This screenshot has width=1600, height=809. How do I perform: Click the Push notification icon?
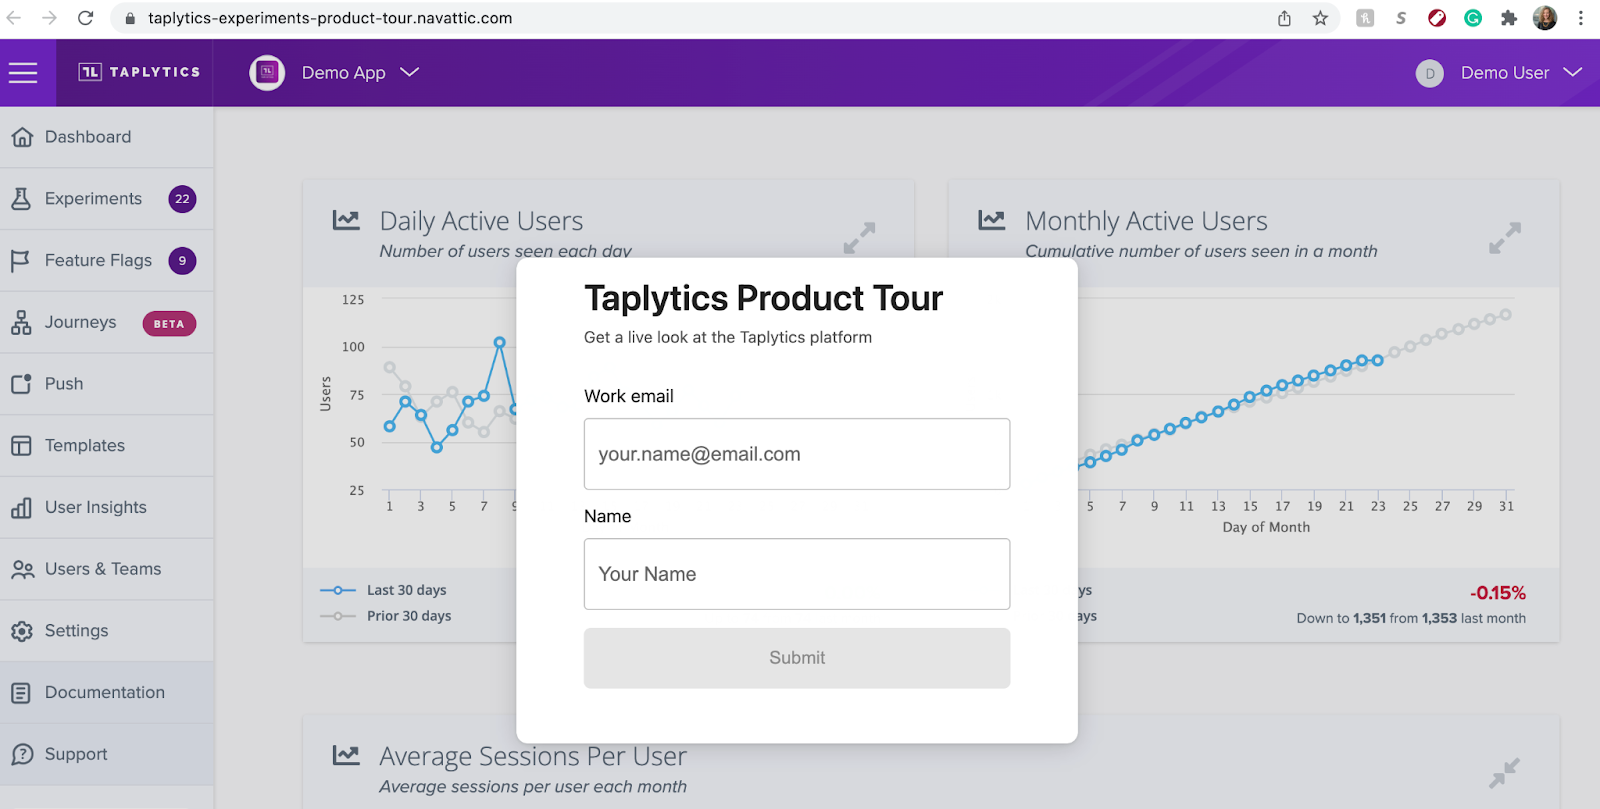[x=21, y=384]
